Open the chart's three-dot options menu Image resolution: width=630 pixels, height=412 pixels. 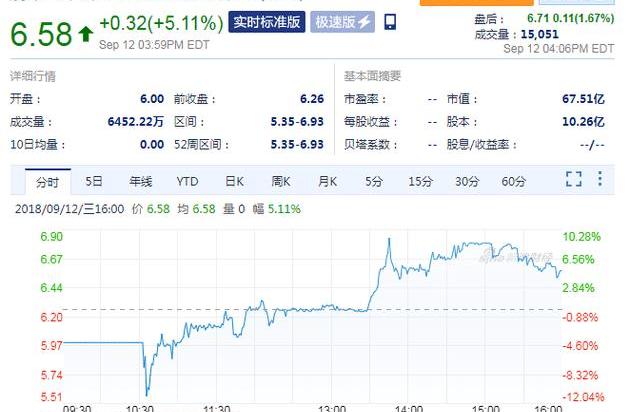(x=600, y=180)
